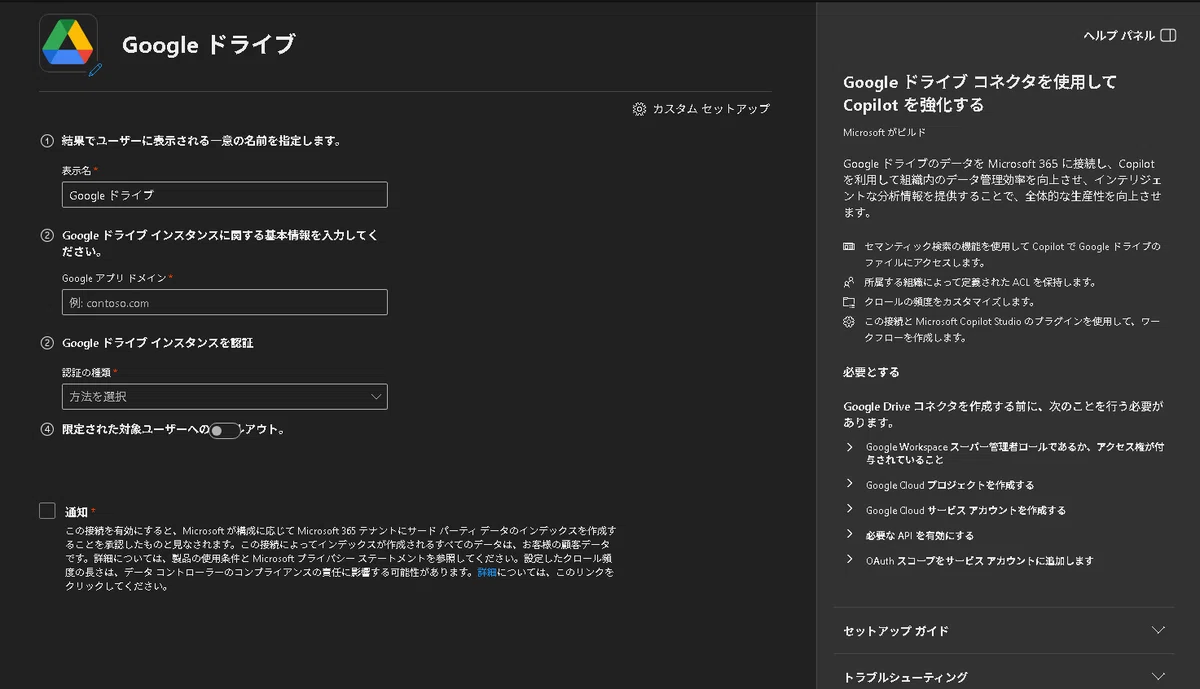Click the ヘルプ パネル panel toggle icon
This screenshot has height=689, width=1200.
[1167, 36]
